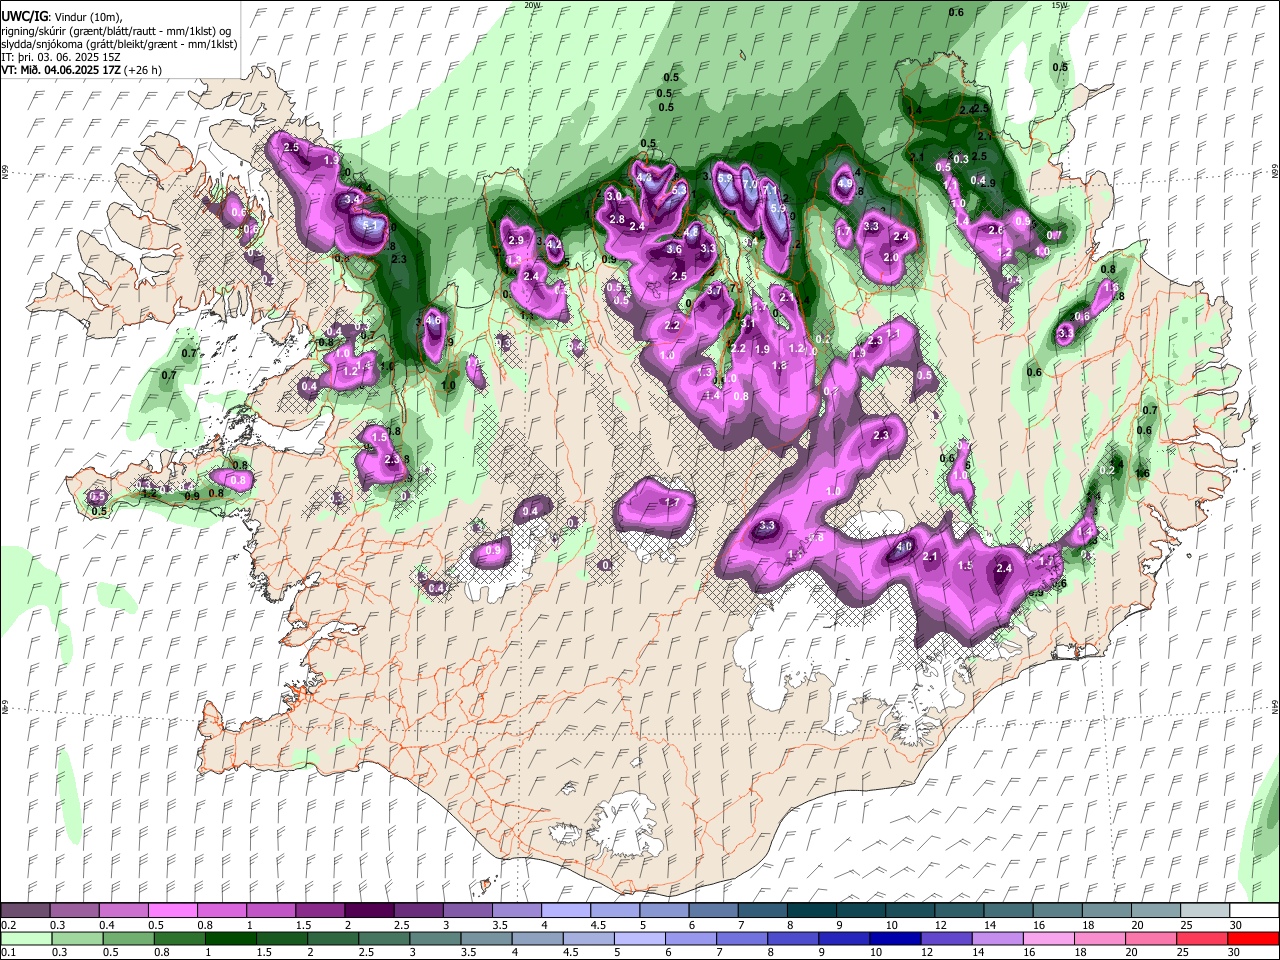Viewport: 1280px width, 960px height.
Task: Click the "2.9" precipitation value
Action: click(516, 241)
